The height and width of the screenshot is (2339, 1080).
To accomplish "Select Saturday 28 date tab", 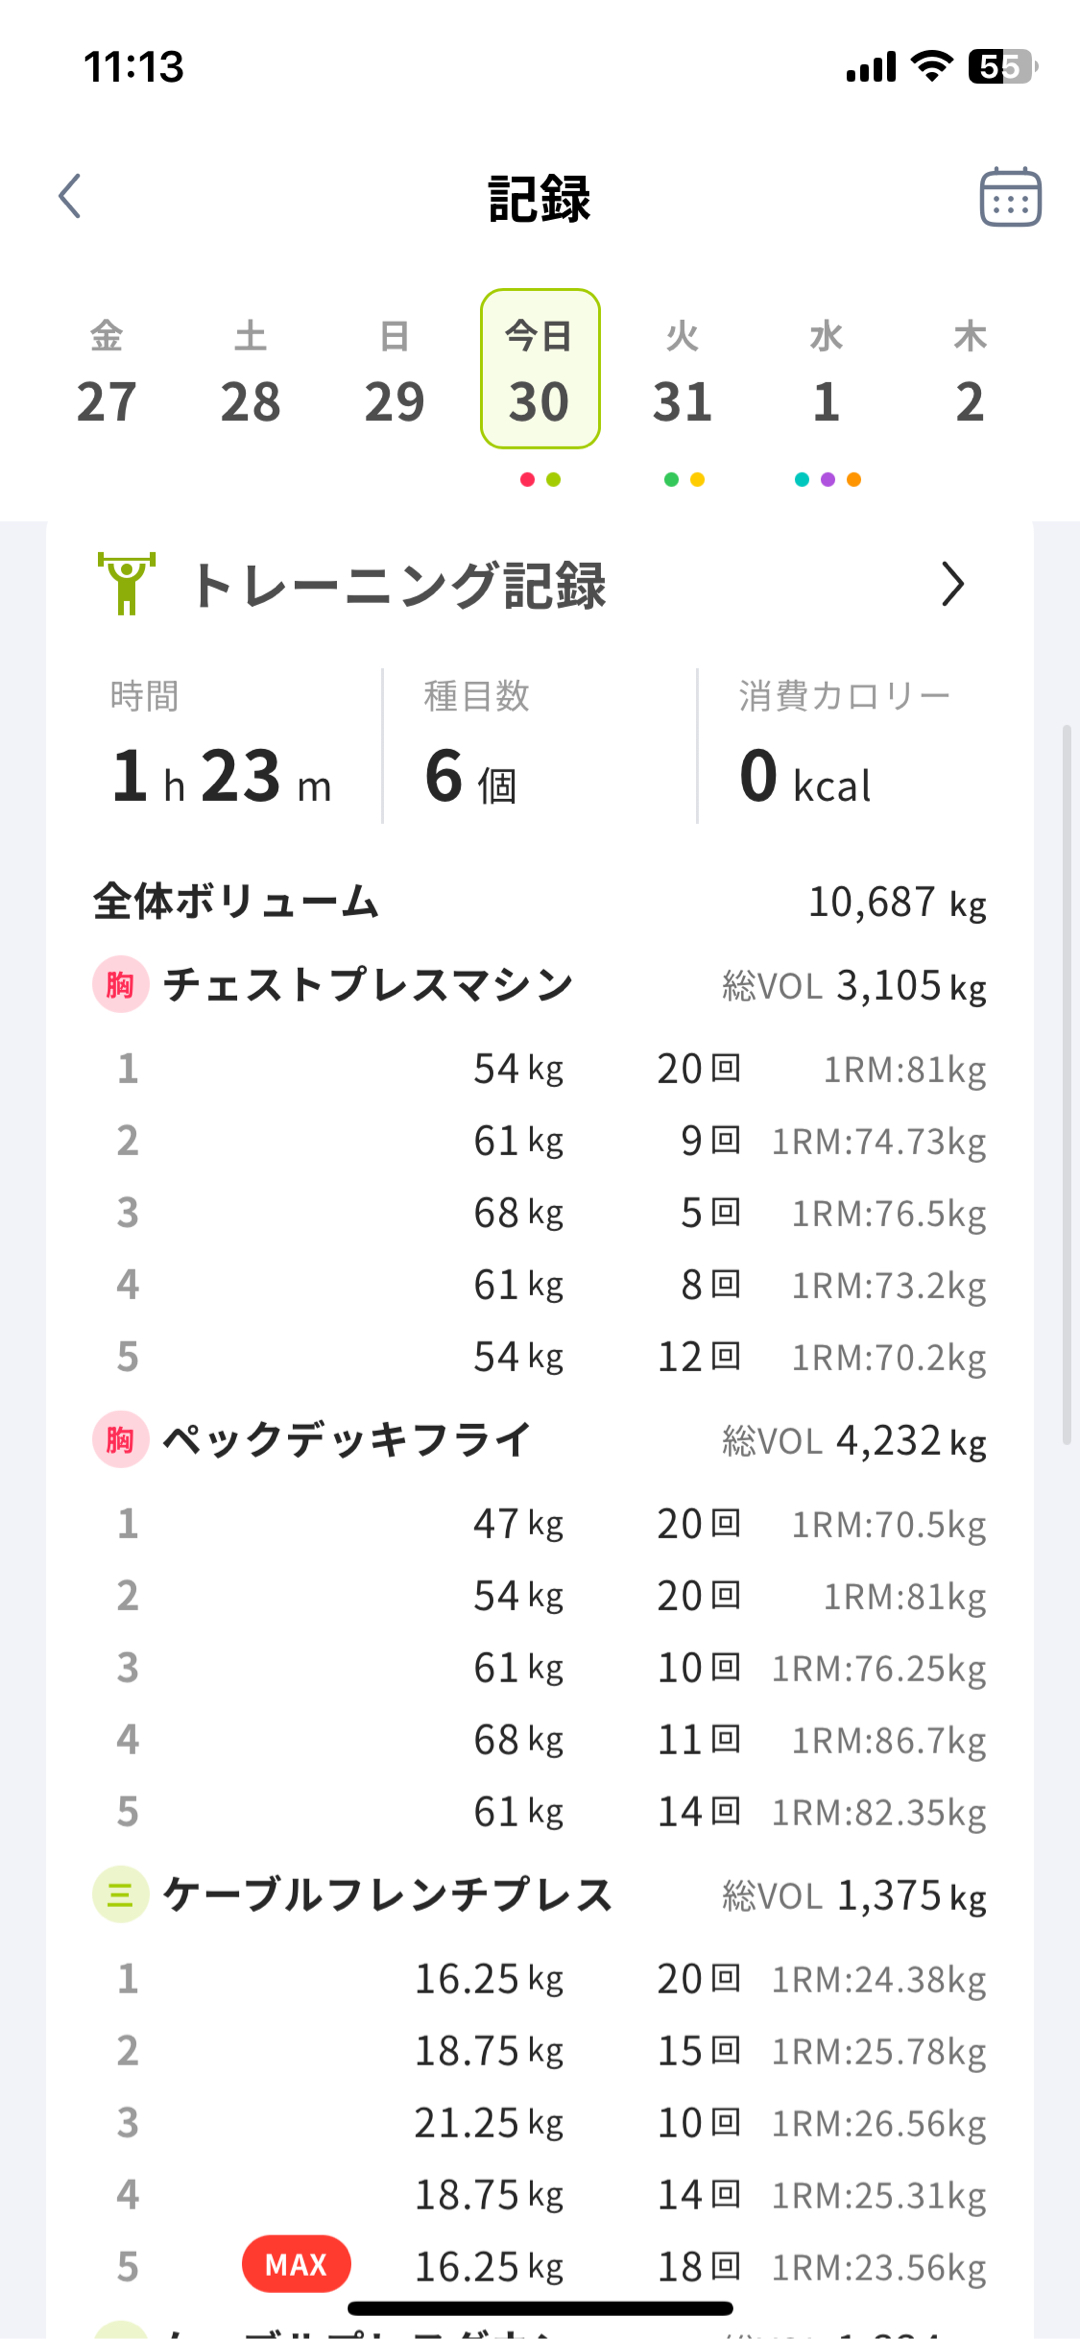I will pyautogui.click(x=251, y=372).
